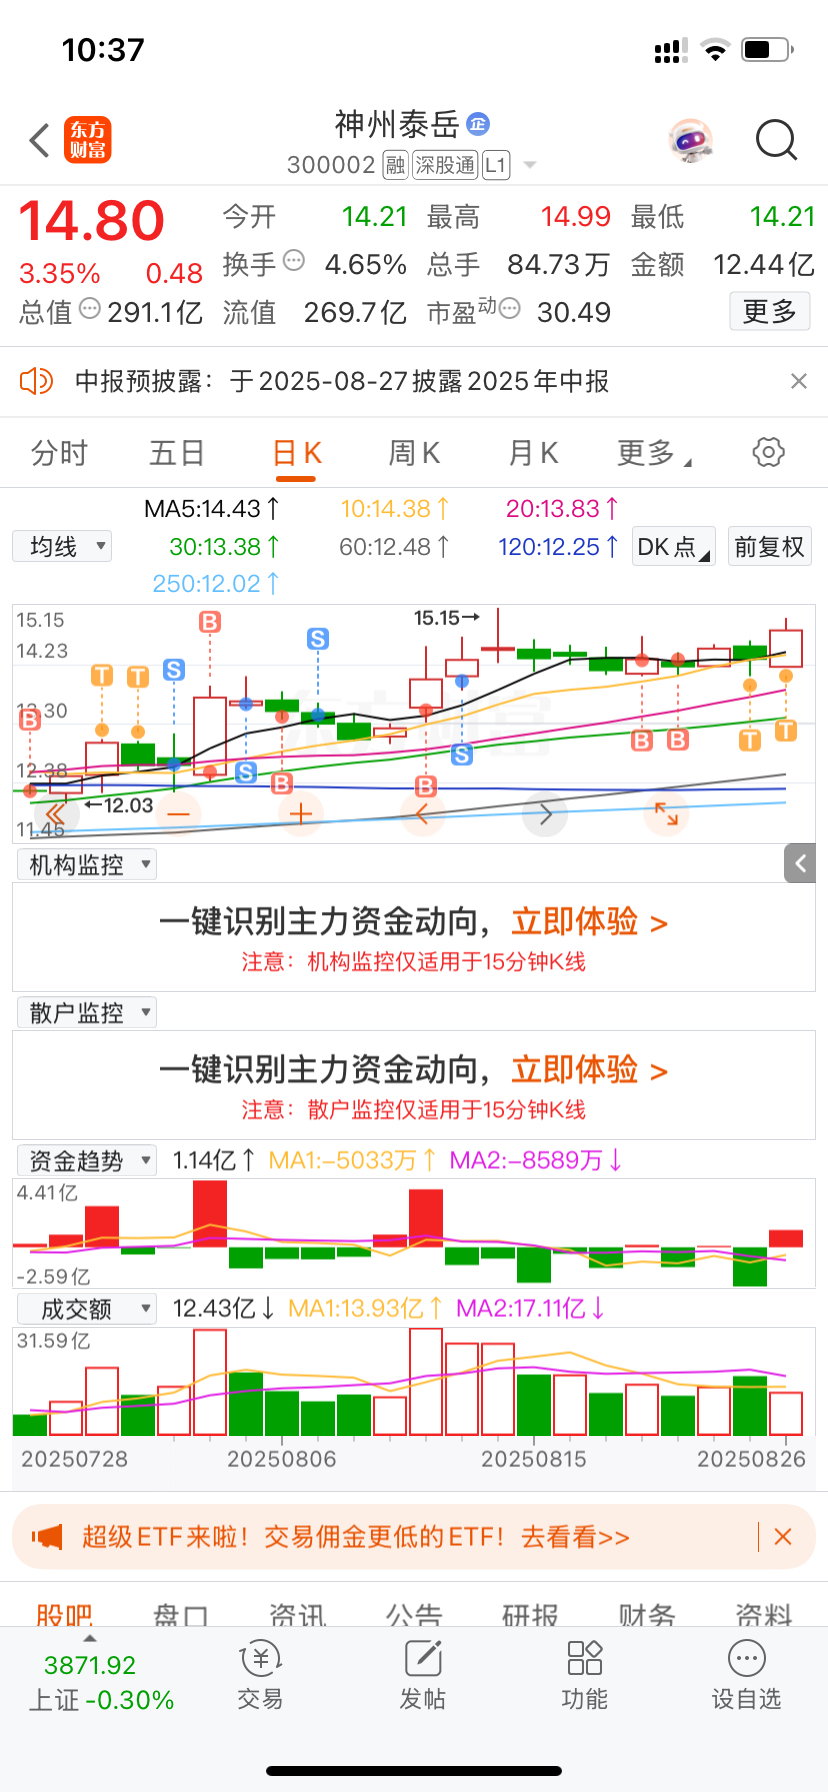The height and width of the screenshot is (1792, 828).
Task: Tap the 交易 trade icon
Action: click(261, 1675)
